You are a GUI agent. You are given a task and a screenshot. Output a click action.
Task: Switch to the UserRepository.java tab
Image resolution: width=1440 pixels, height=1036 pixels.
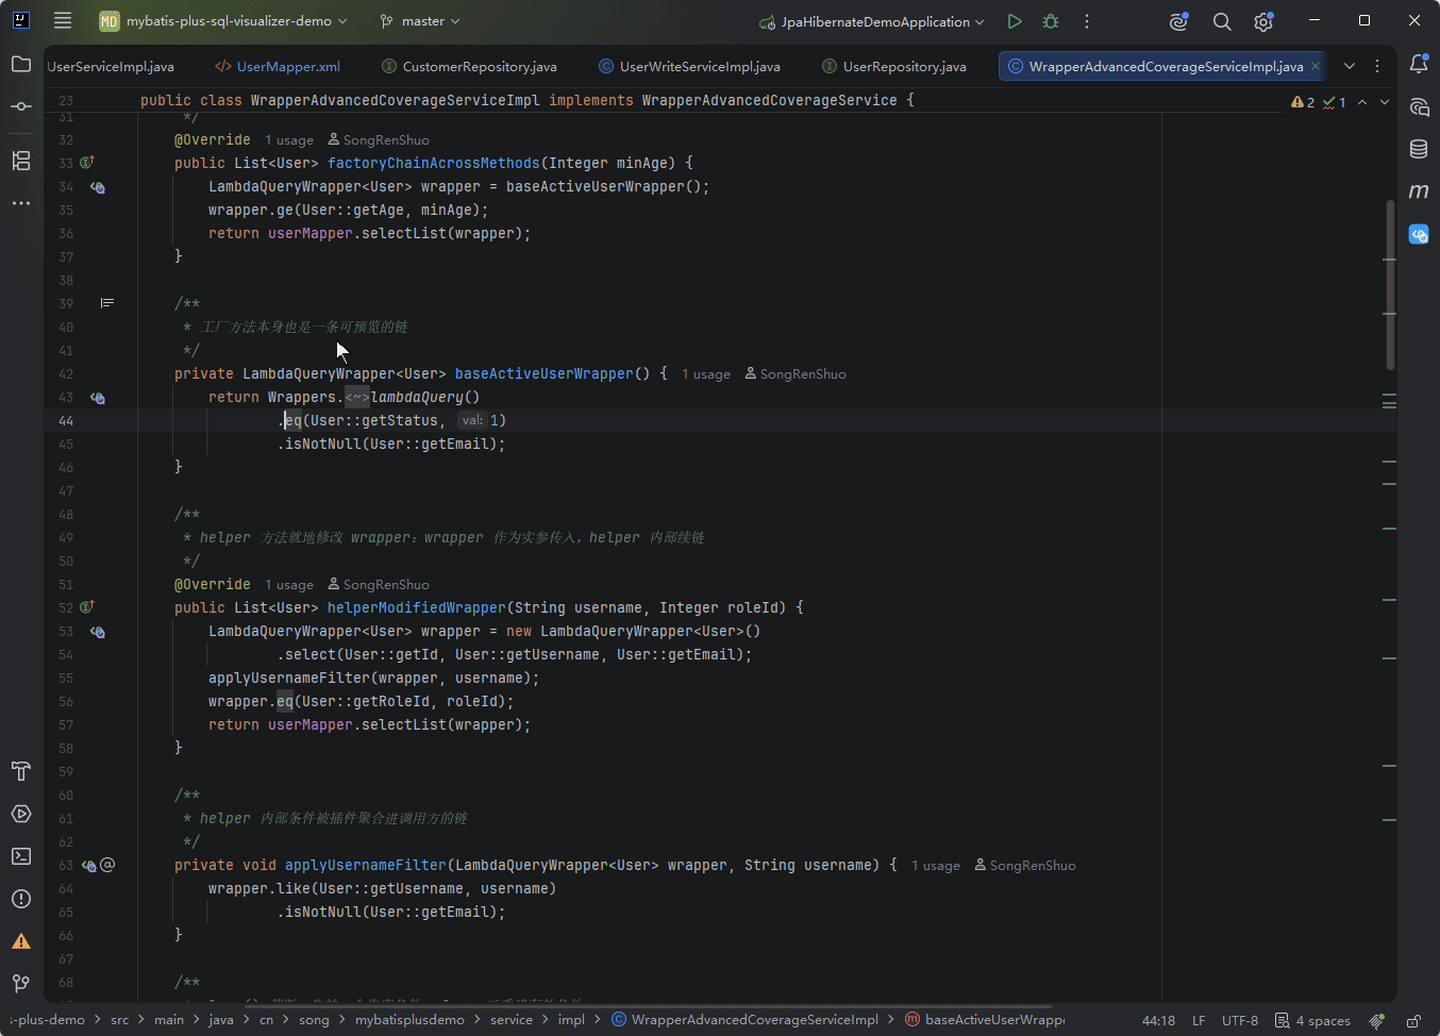tap(894, 66)
